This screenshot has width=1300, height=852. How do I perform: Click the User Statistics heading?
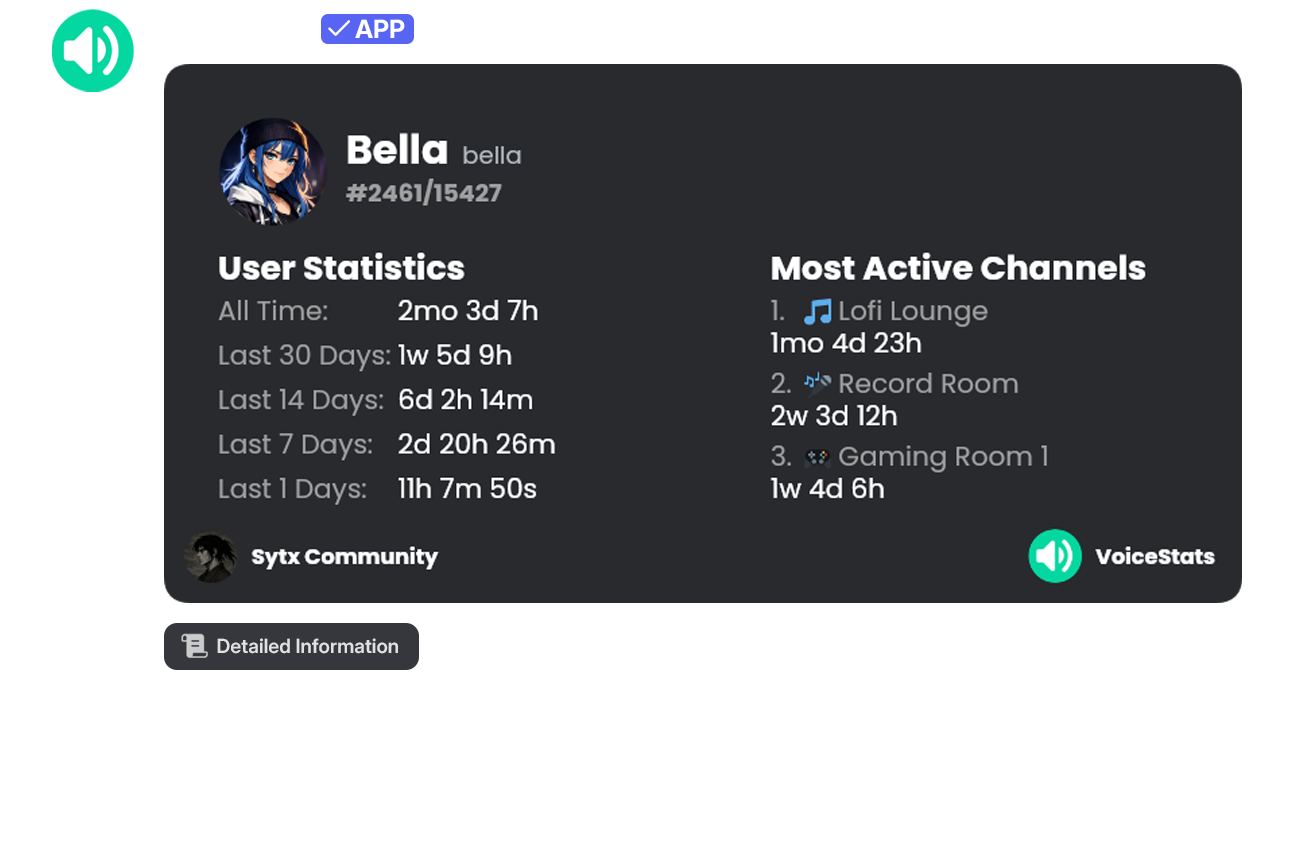[341, 268]
